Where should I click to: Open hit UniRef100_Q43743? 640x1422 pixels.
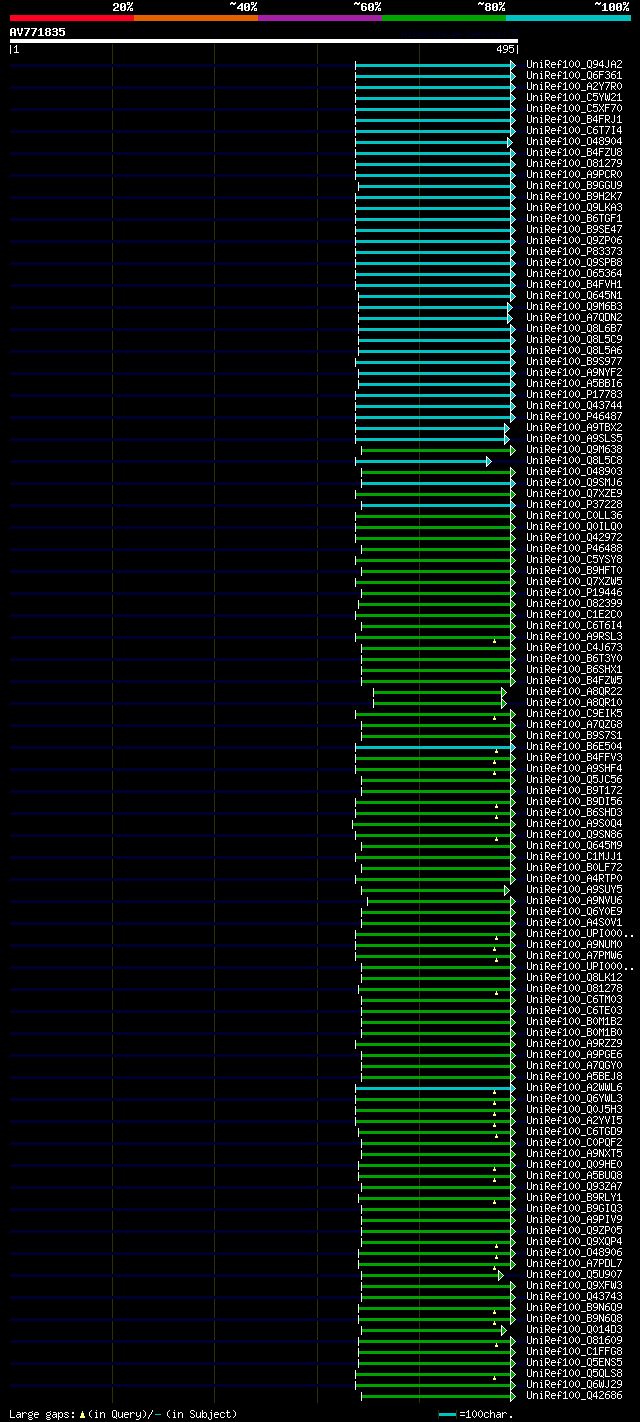point(574,1297)
